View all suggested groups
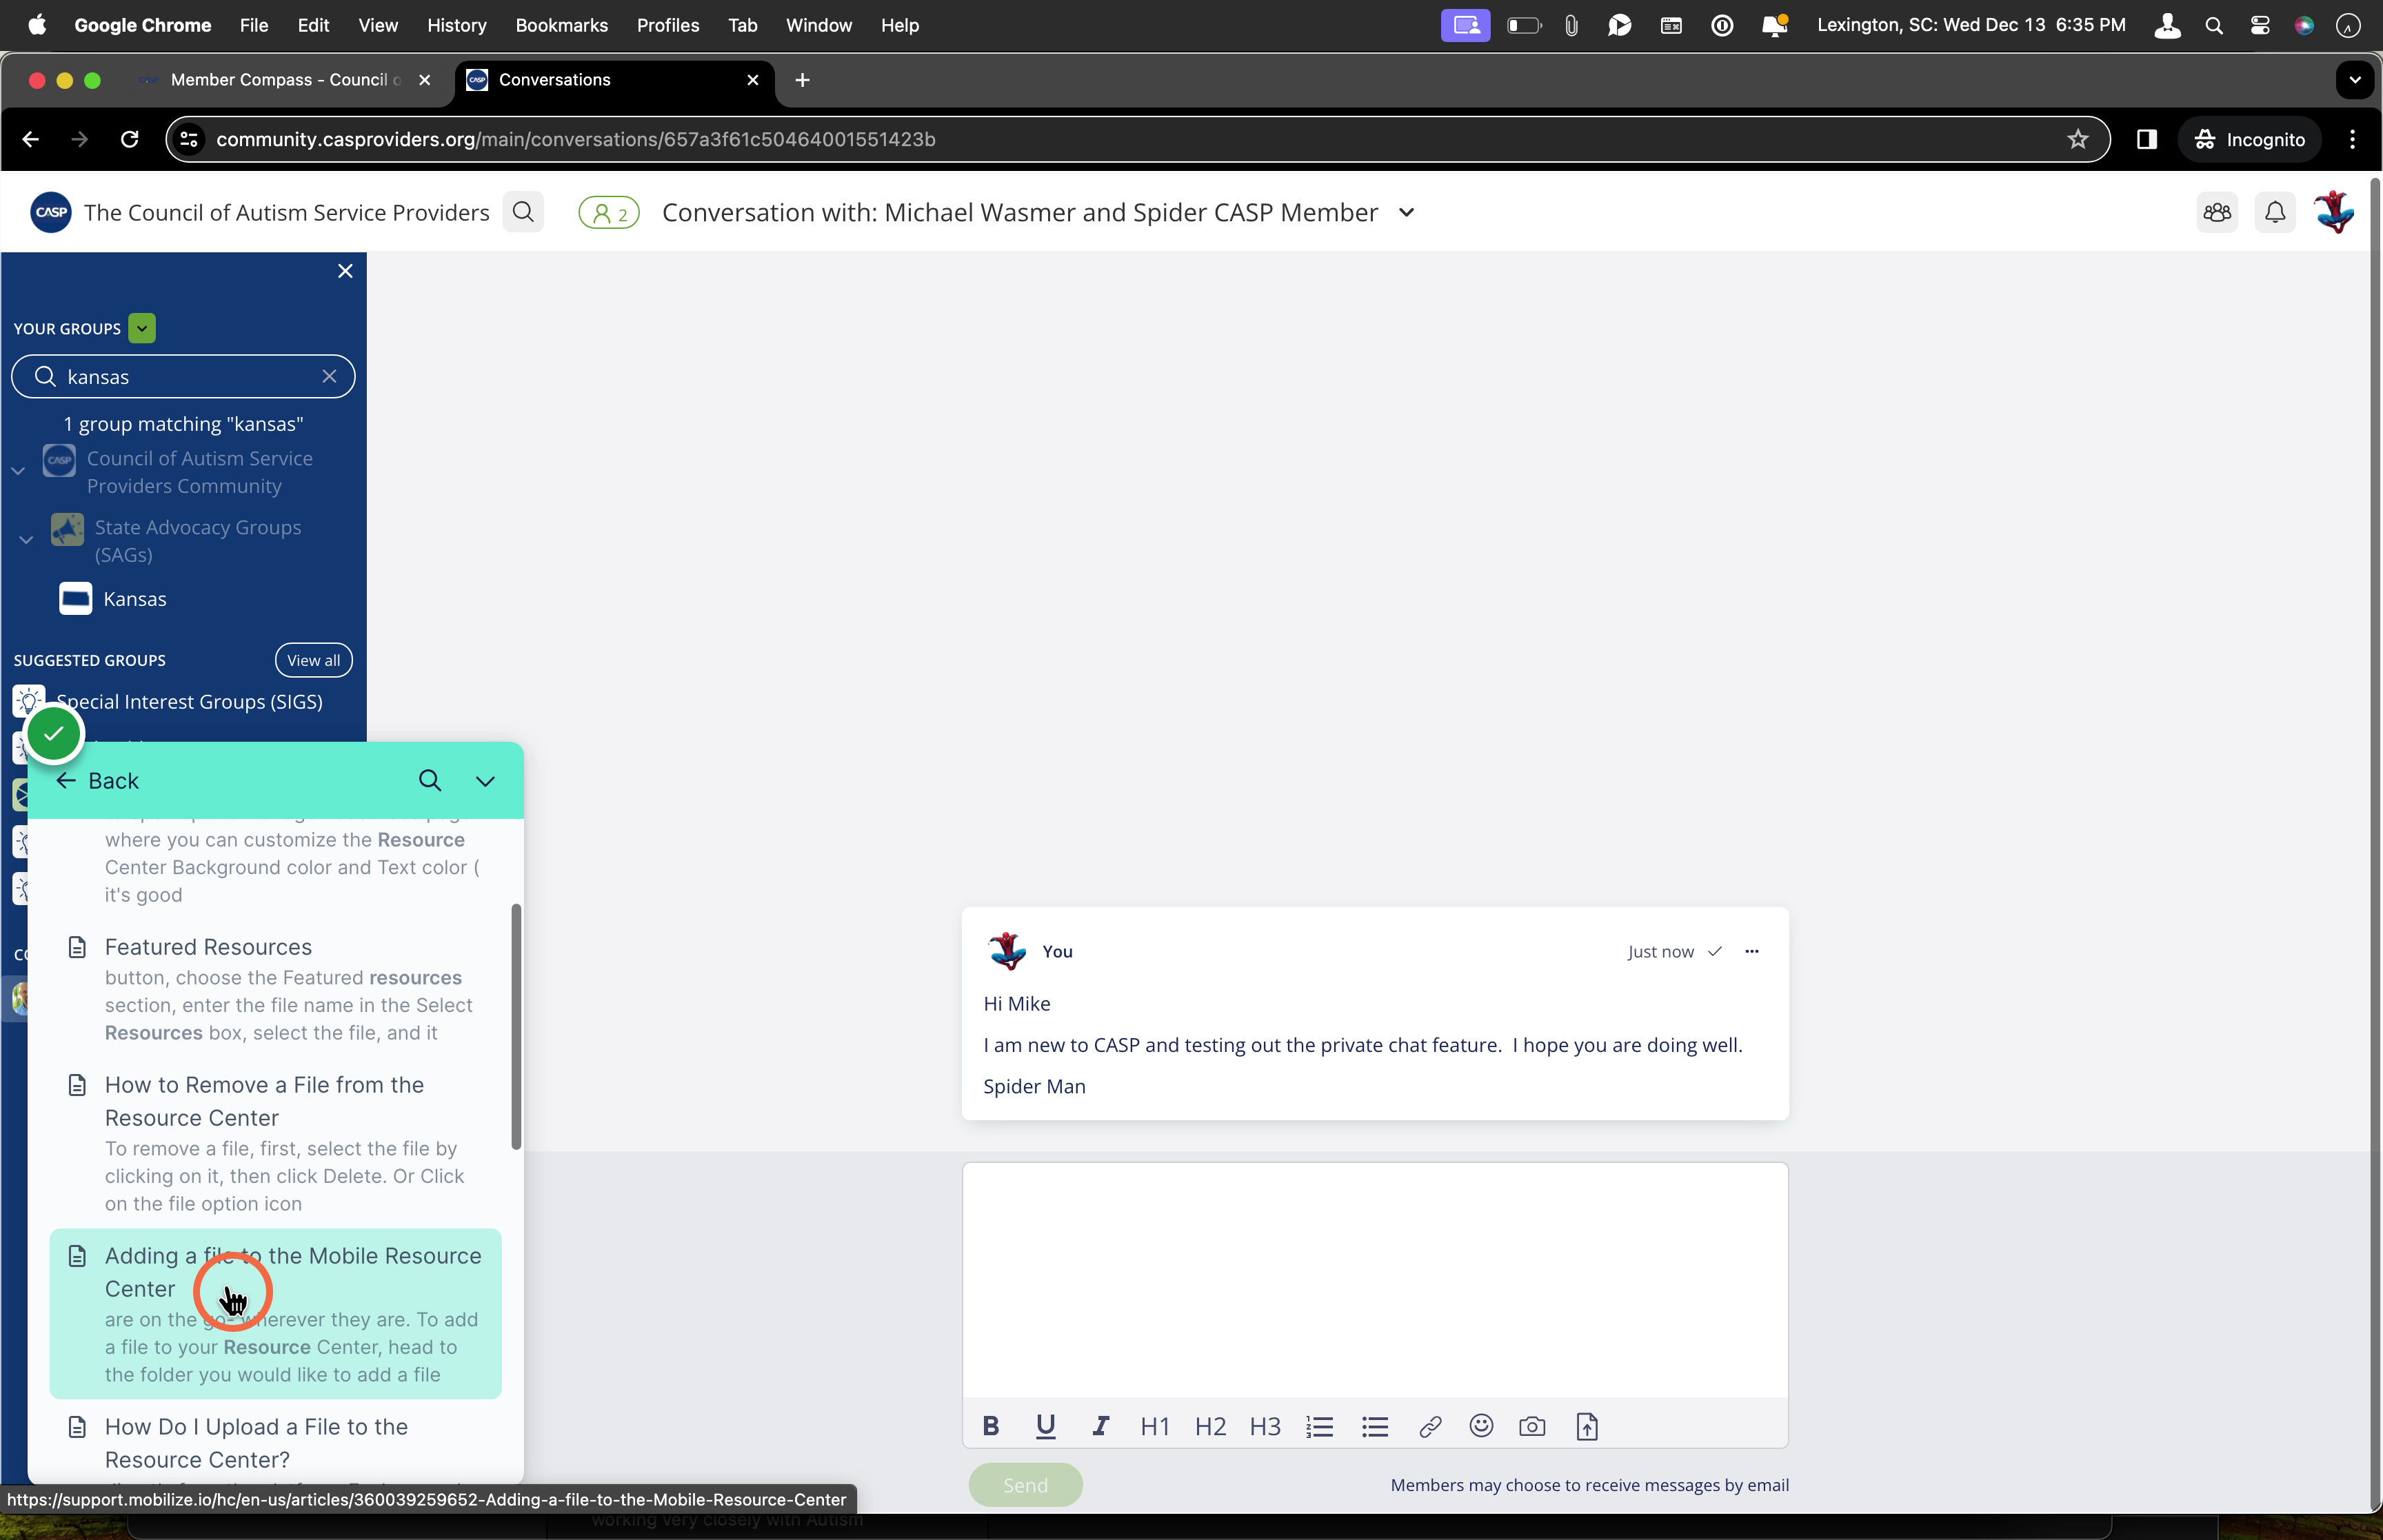This screenshot has width=2383, height=1540. (x=314, y=660)
